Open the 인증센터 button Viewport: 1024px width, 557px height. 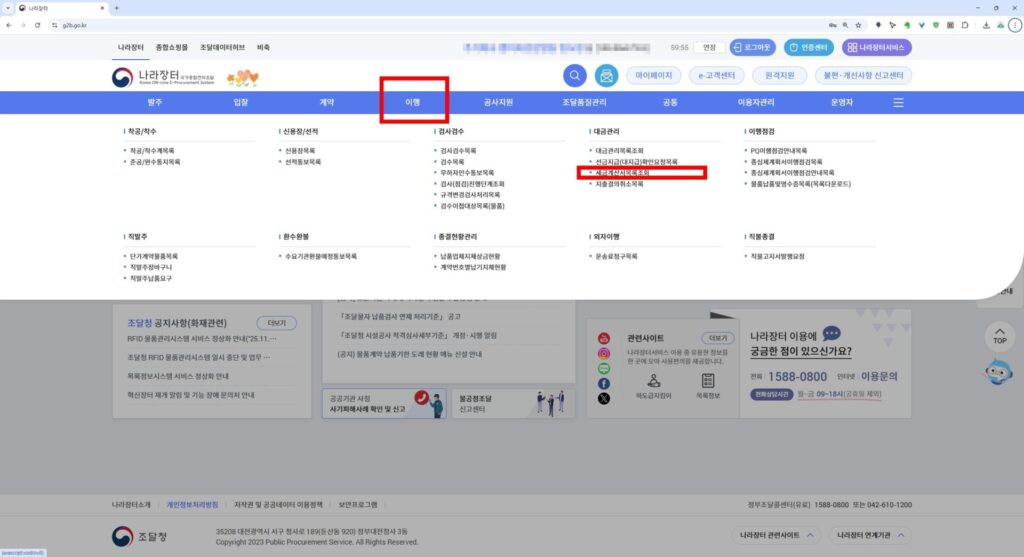point(808,48)
